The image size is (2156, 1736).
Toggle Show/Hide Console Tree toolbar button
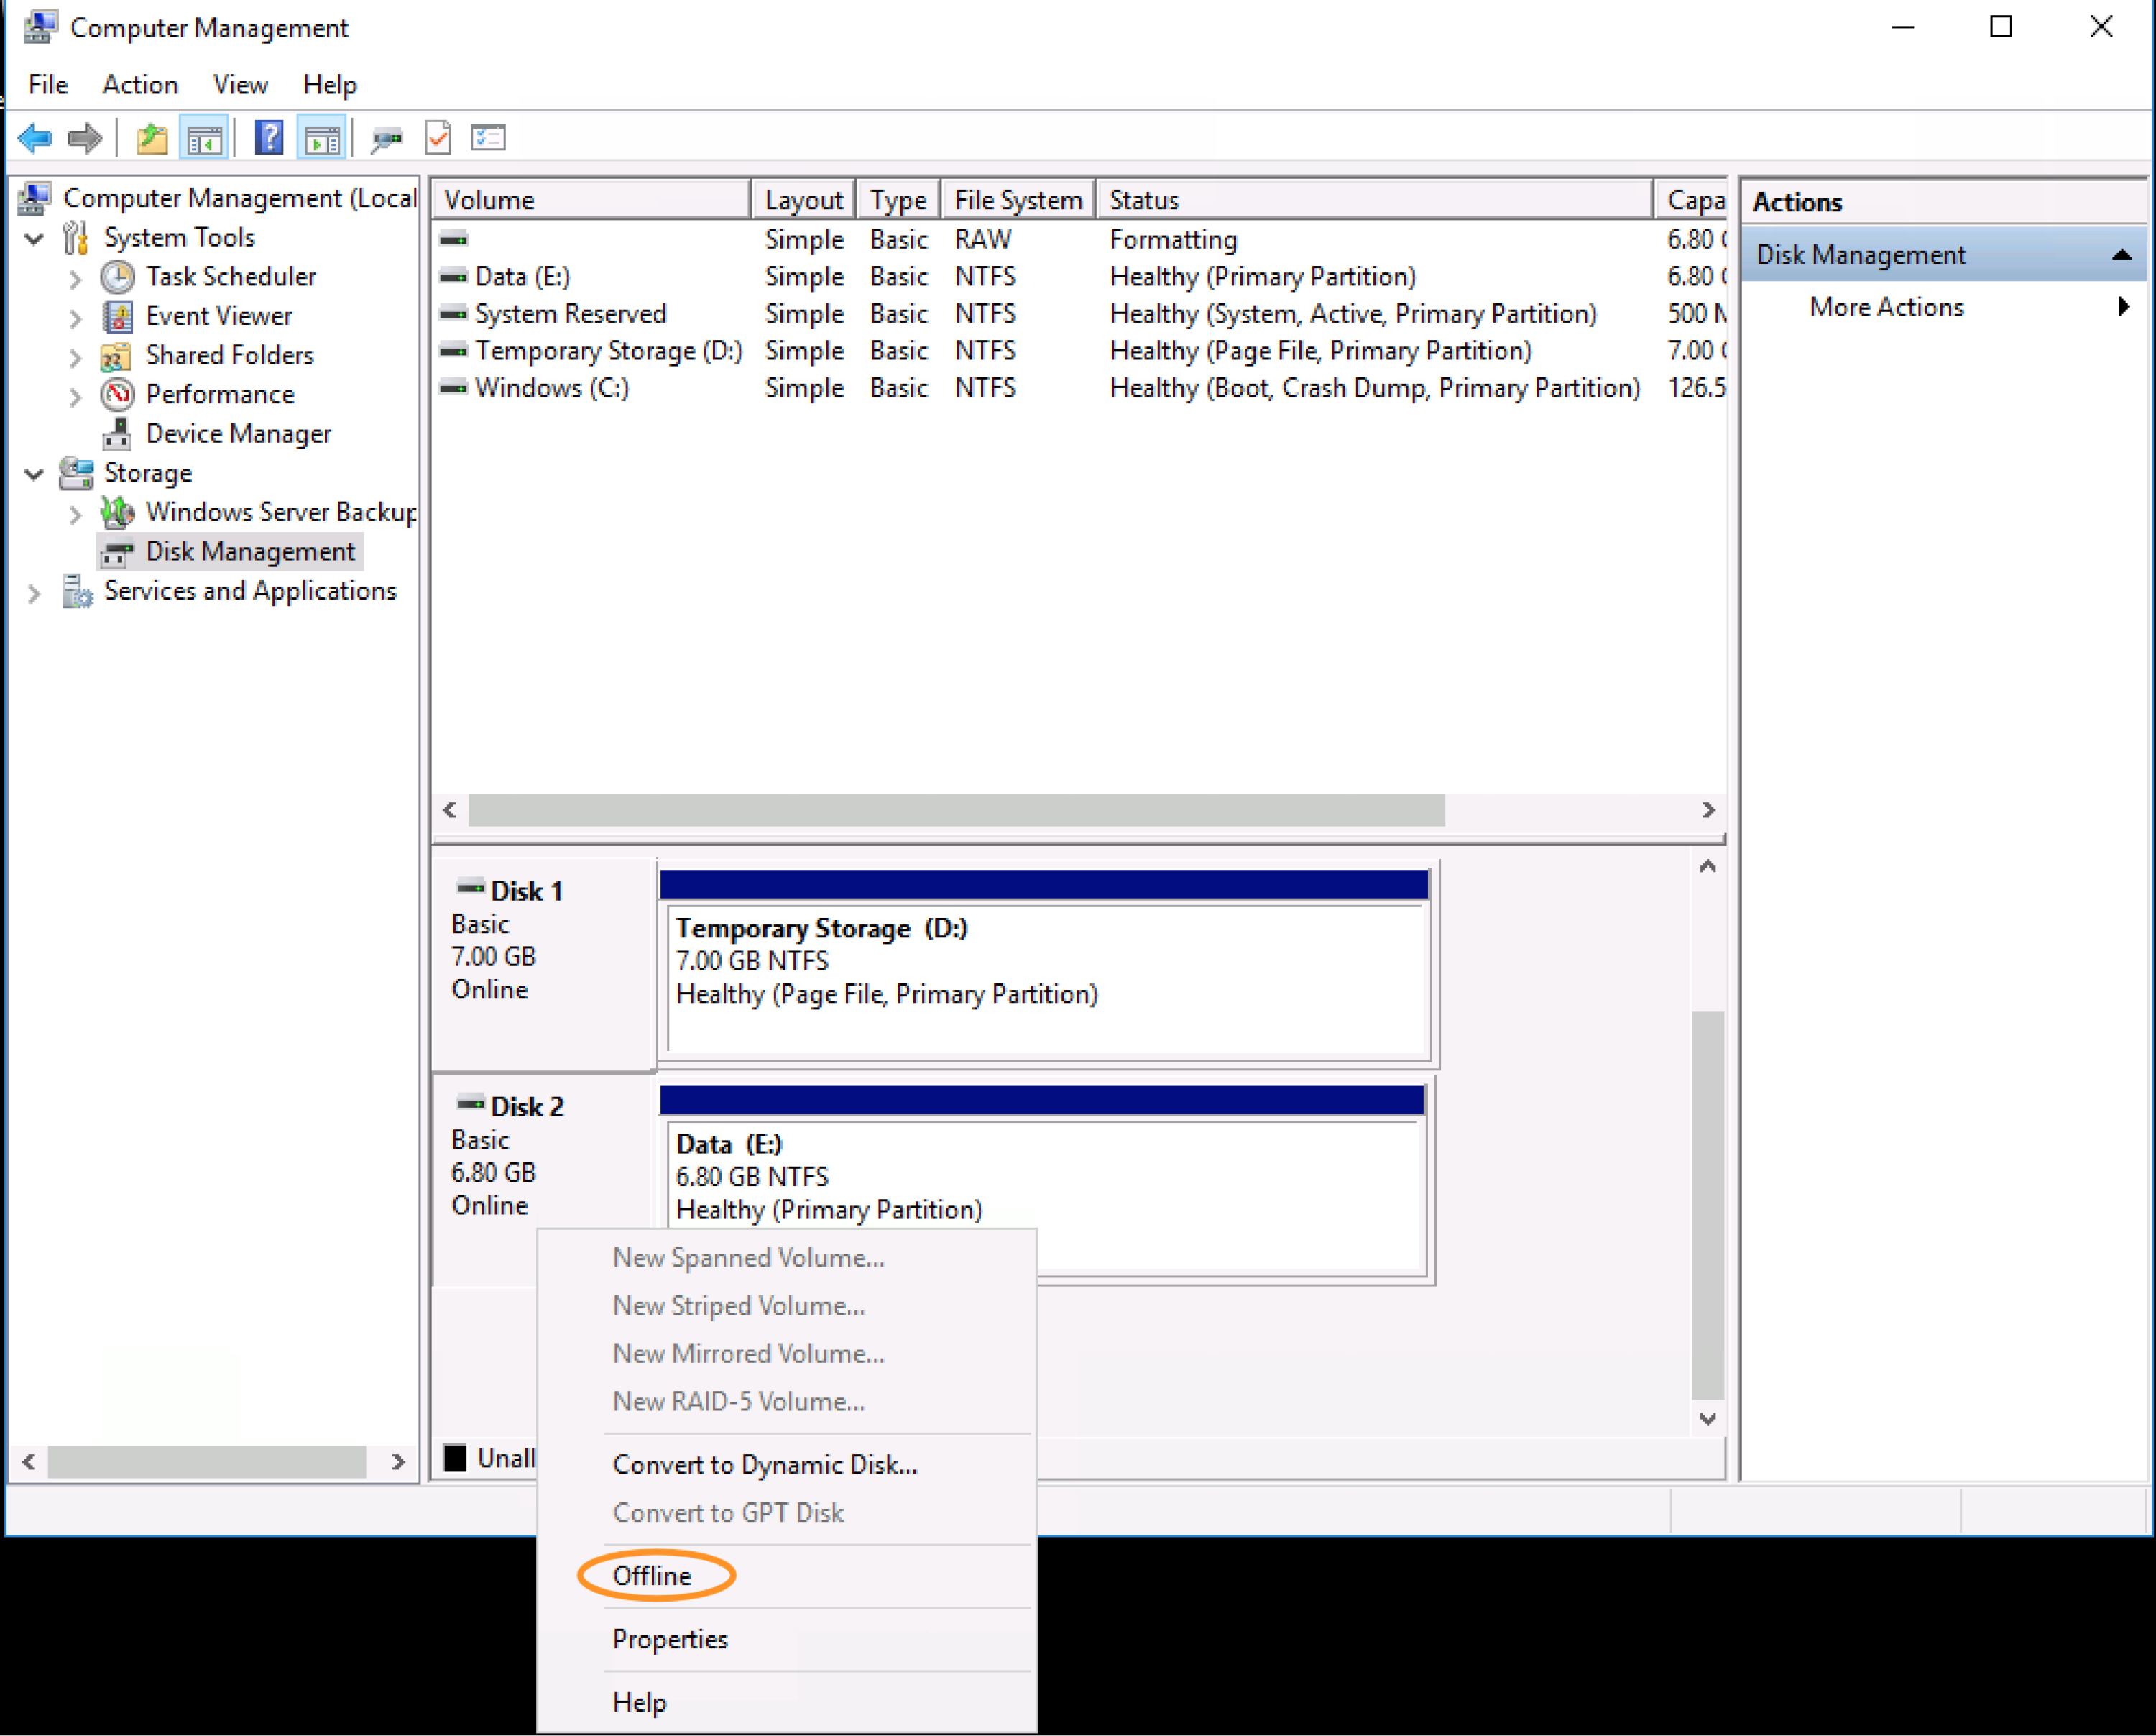pos(204,138)
